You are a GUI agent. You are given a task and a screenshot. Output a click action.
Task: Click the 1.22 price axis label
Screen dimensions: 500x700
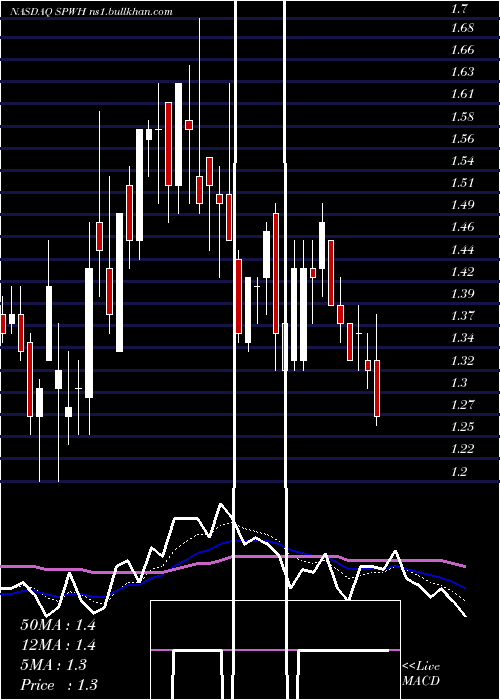462,449
